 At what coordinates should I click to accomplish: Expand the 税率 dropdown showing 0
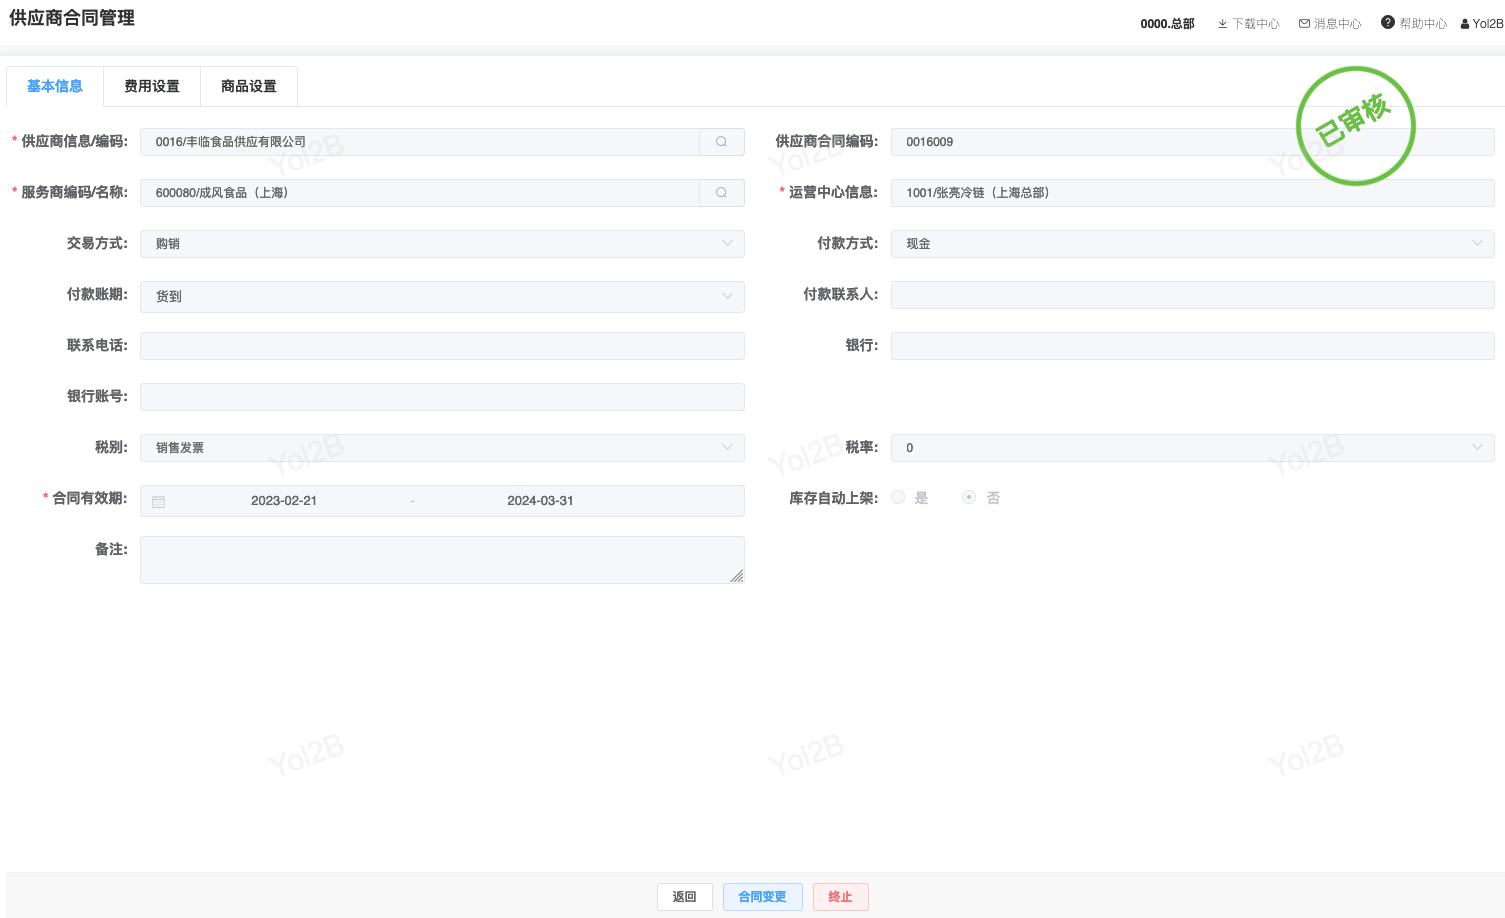click(1192, 448)
